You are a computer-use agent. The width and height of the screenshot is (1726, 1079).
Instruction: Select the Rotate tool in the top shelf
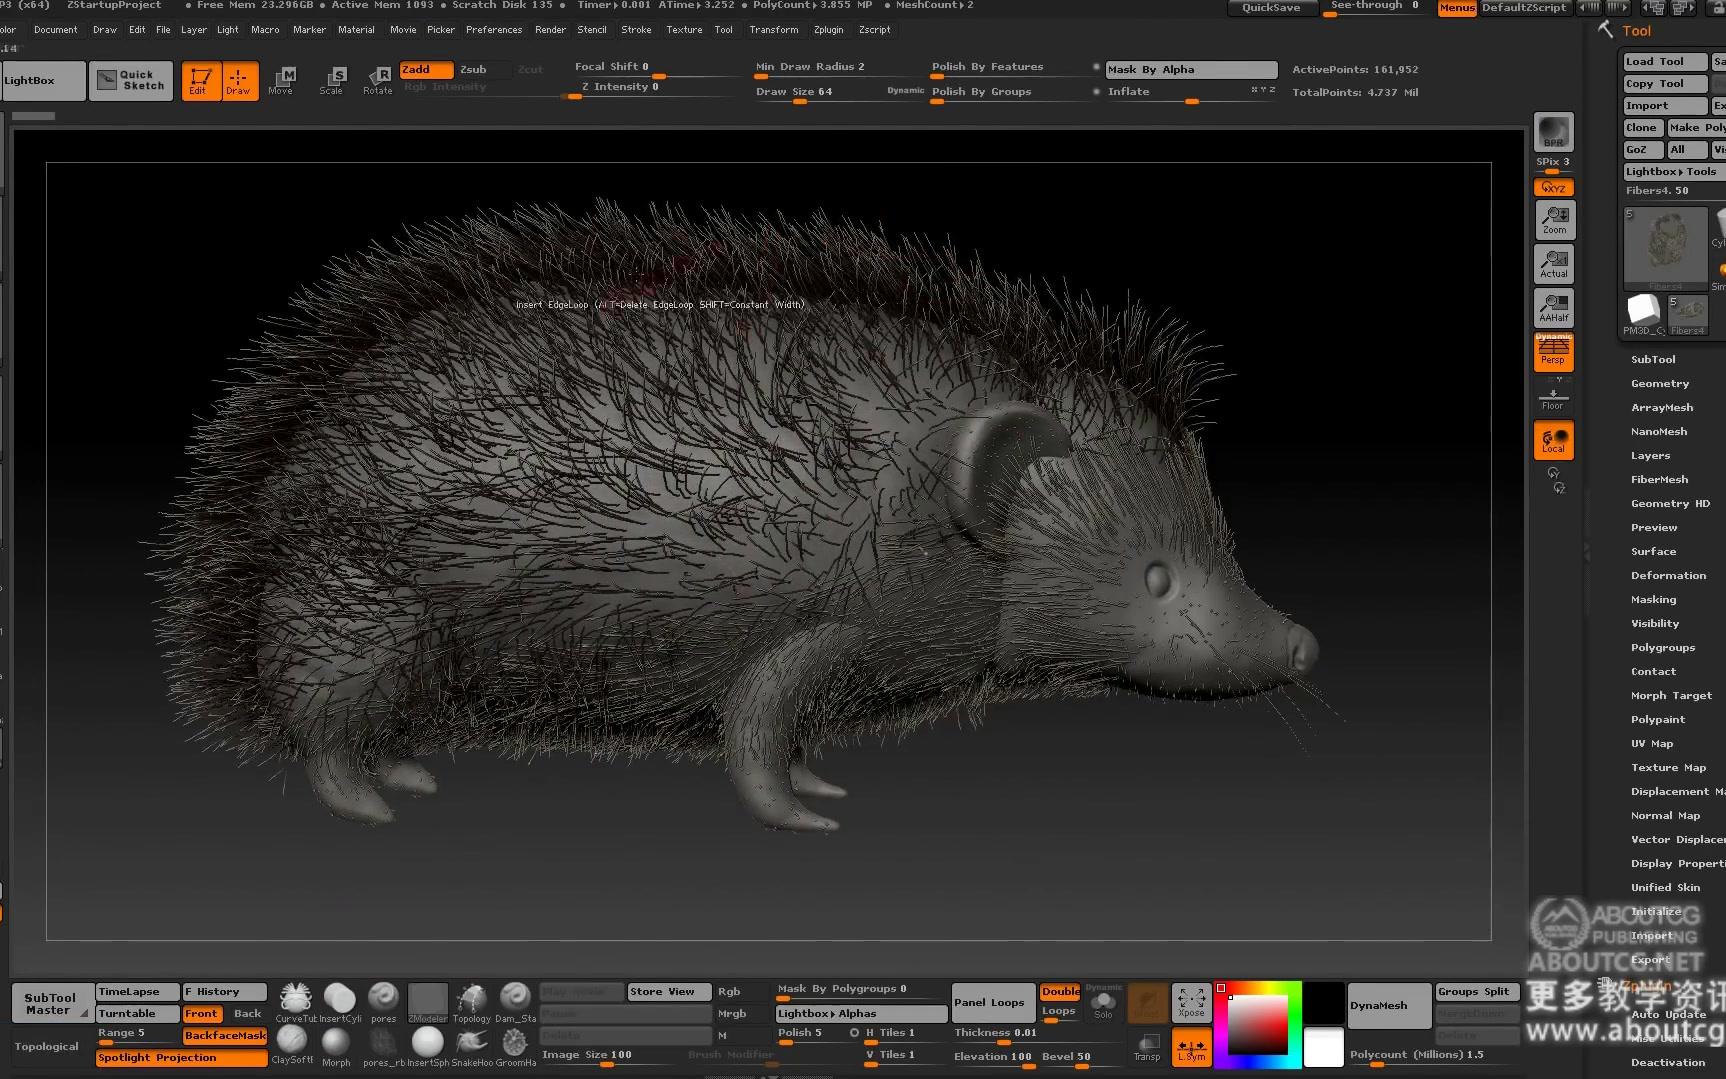coord(378,80)
